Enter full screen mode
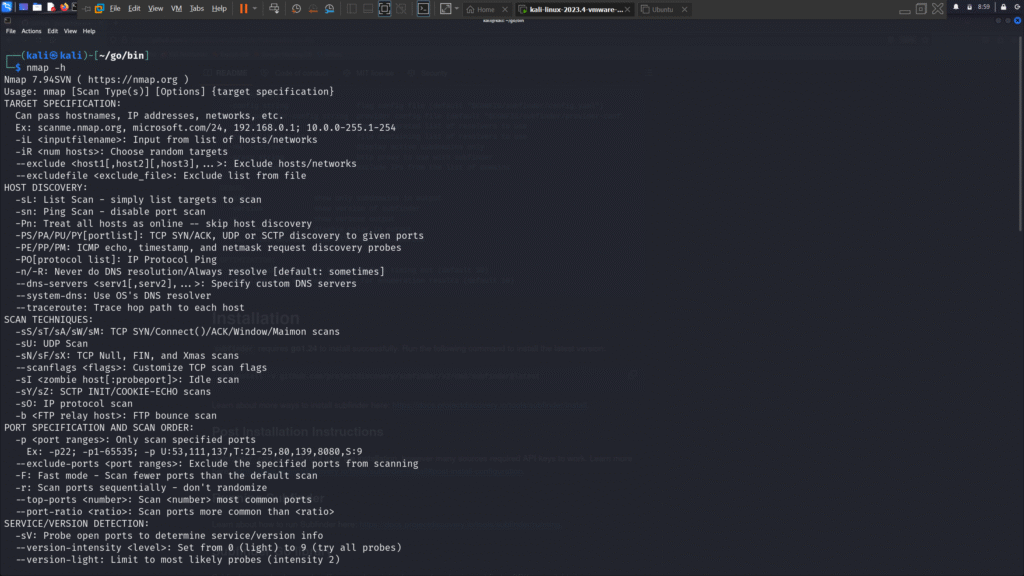1024x576 pixels. pos(385,9)
